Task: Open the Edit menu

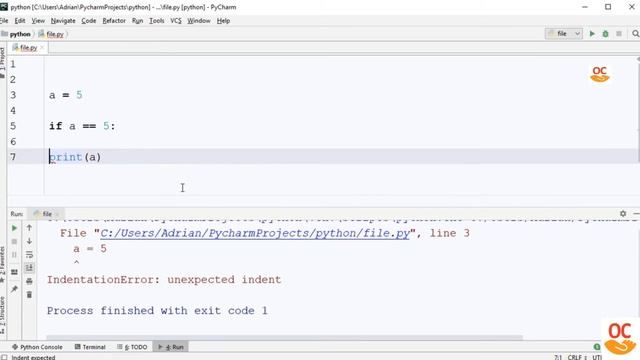Action: pyautogui.click(x=20, y=20)
